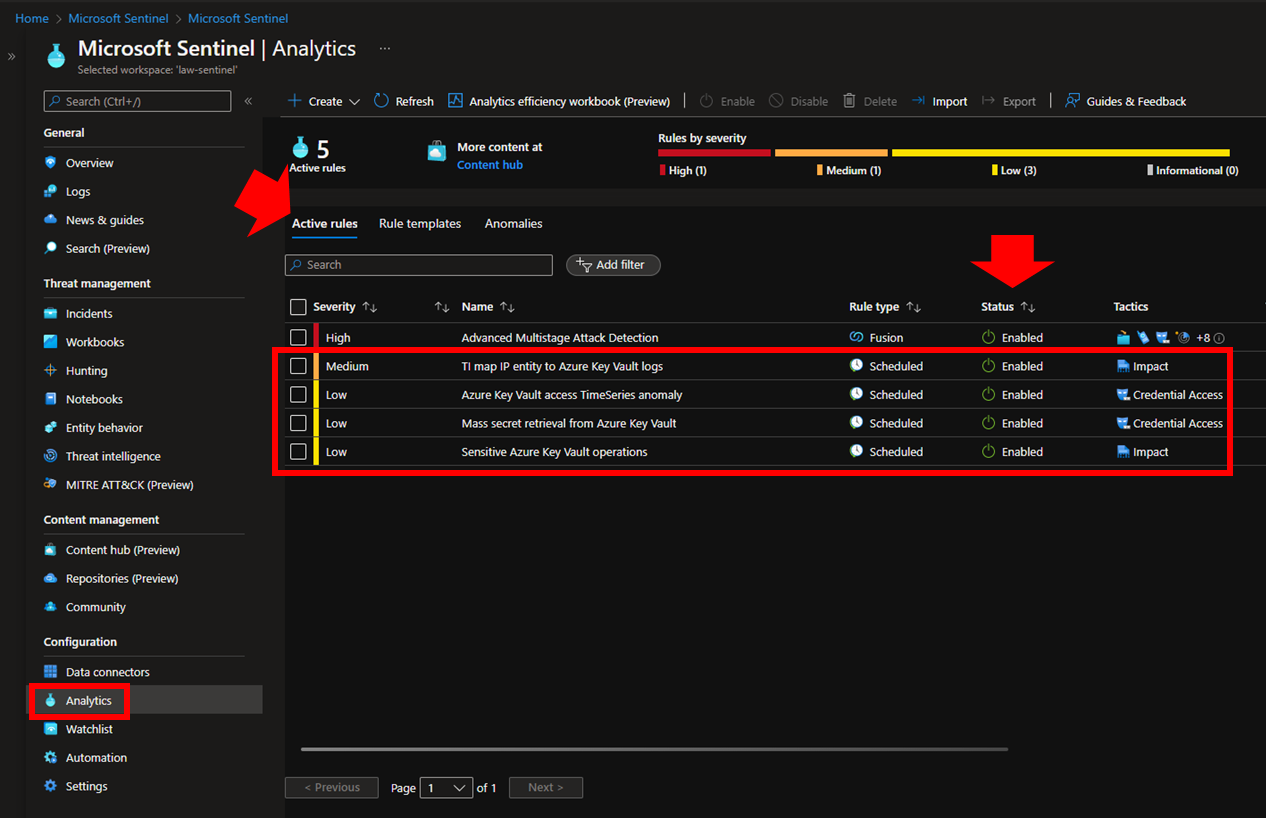Check Mass secret retrieval rule checkbox
Screen dimensions: 1266x818
click(x=298, y=423)
